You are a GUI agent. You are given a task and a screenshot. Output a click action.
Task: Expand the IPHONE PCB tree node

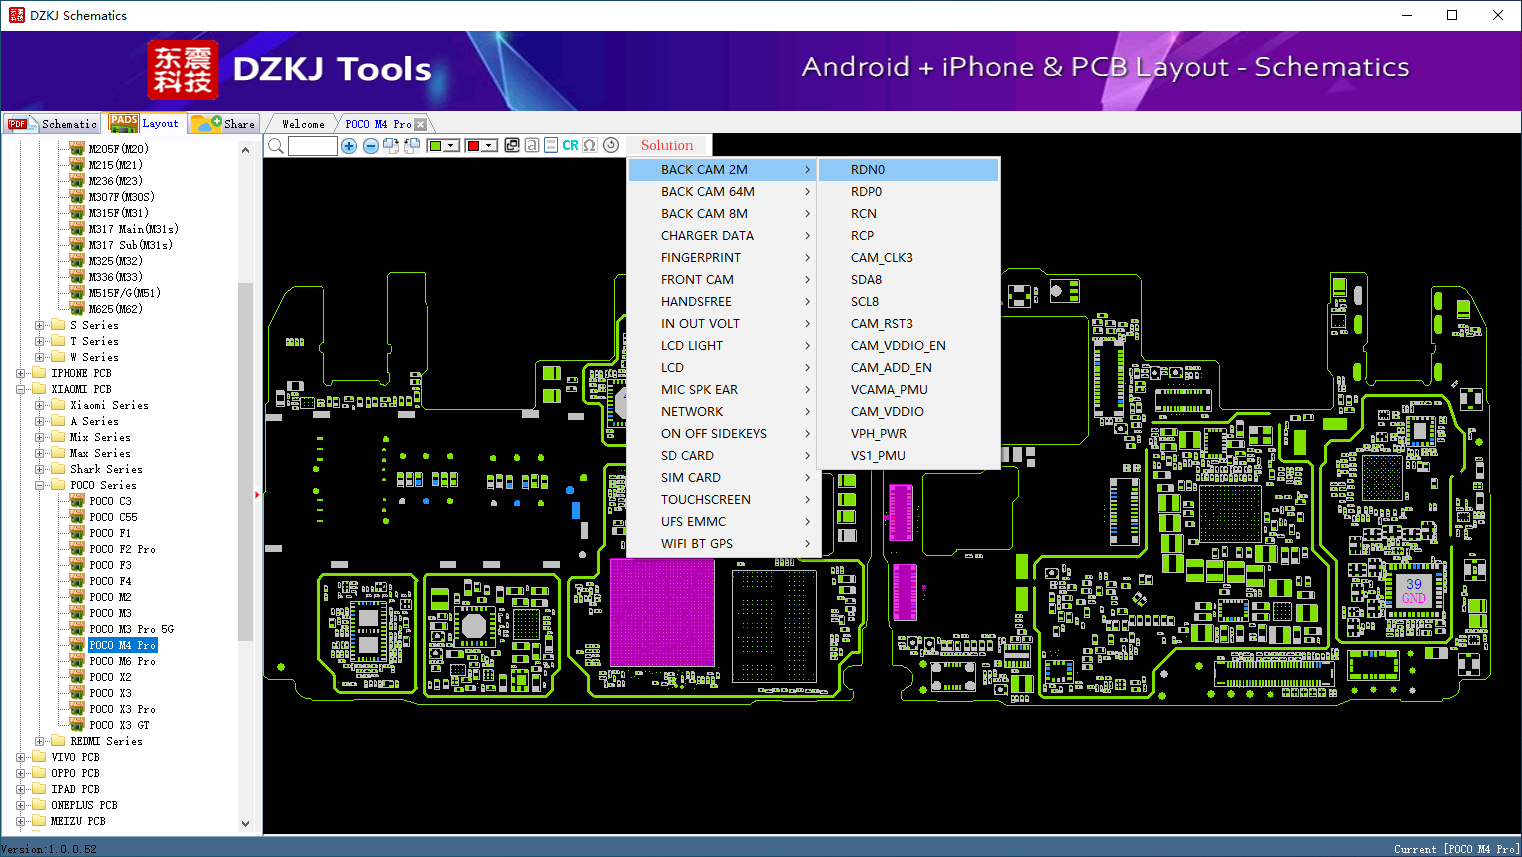tap(21, 373)
